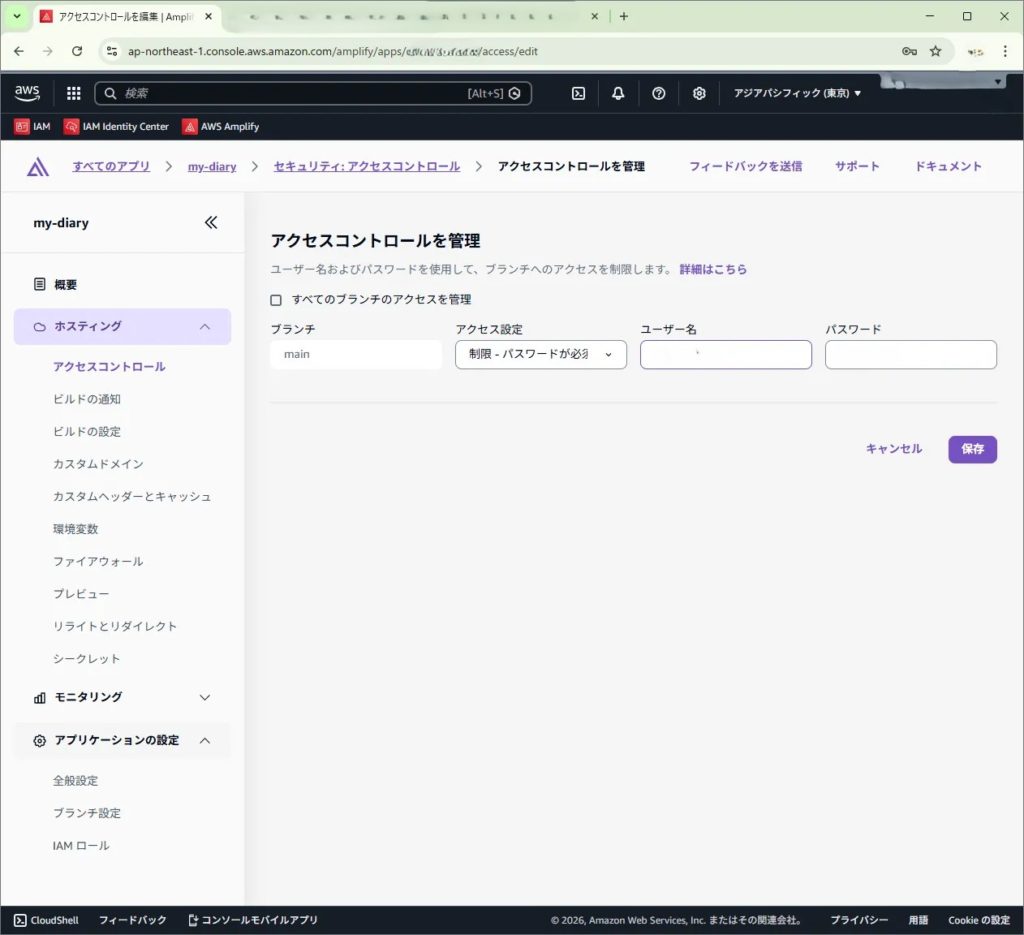Open the アクセス設定 dropdown
1024x935 pixels.
pos(540,355)
